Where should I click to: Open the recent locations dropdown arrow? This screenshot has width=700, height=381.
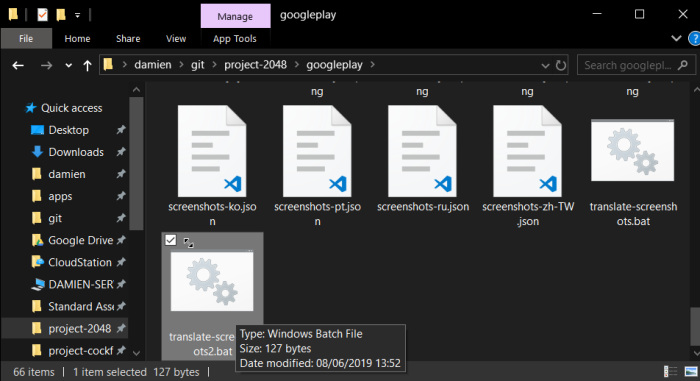tap(68, 66)
